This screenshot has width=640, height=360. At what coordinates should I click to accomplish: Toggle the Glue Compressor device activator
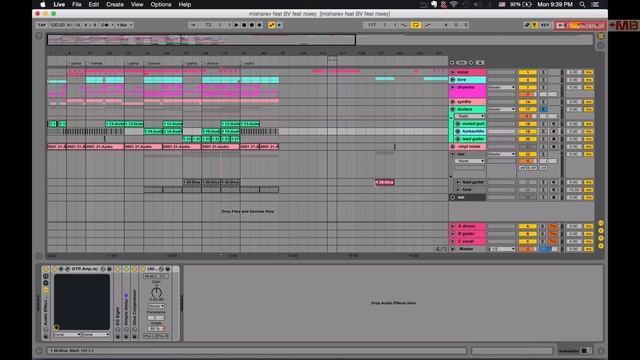(x=134, y=269)
